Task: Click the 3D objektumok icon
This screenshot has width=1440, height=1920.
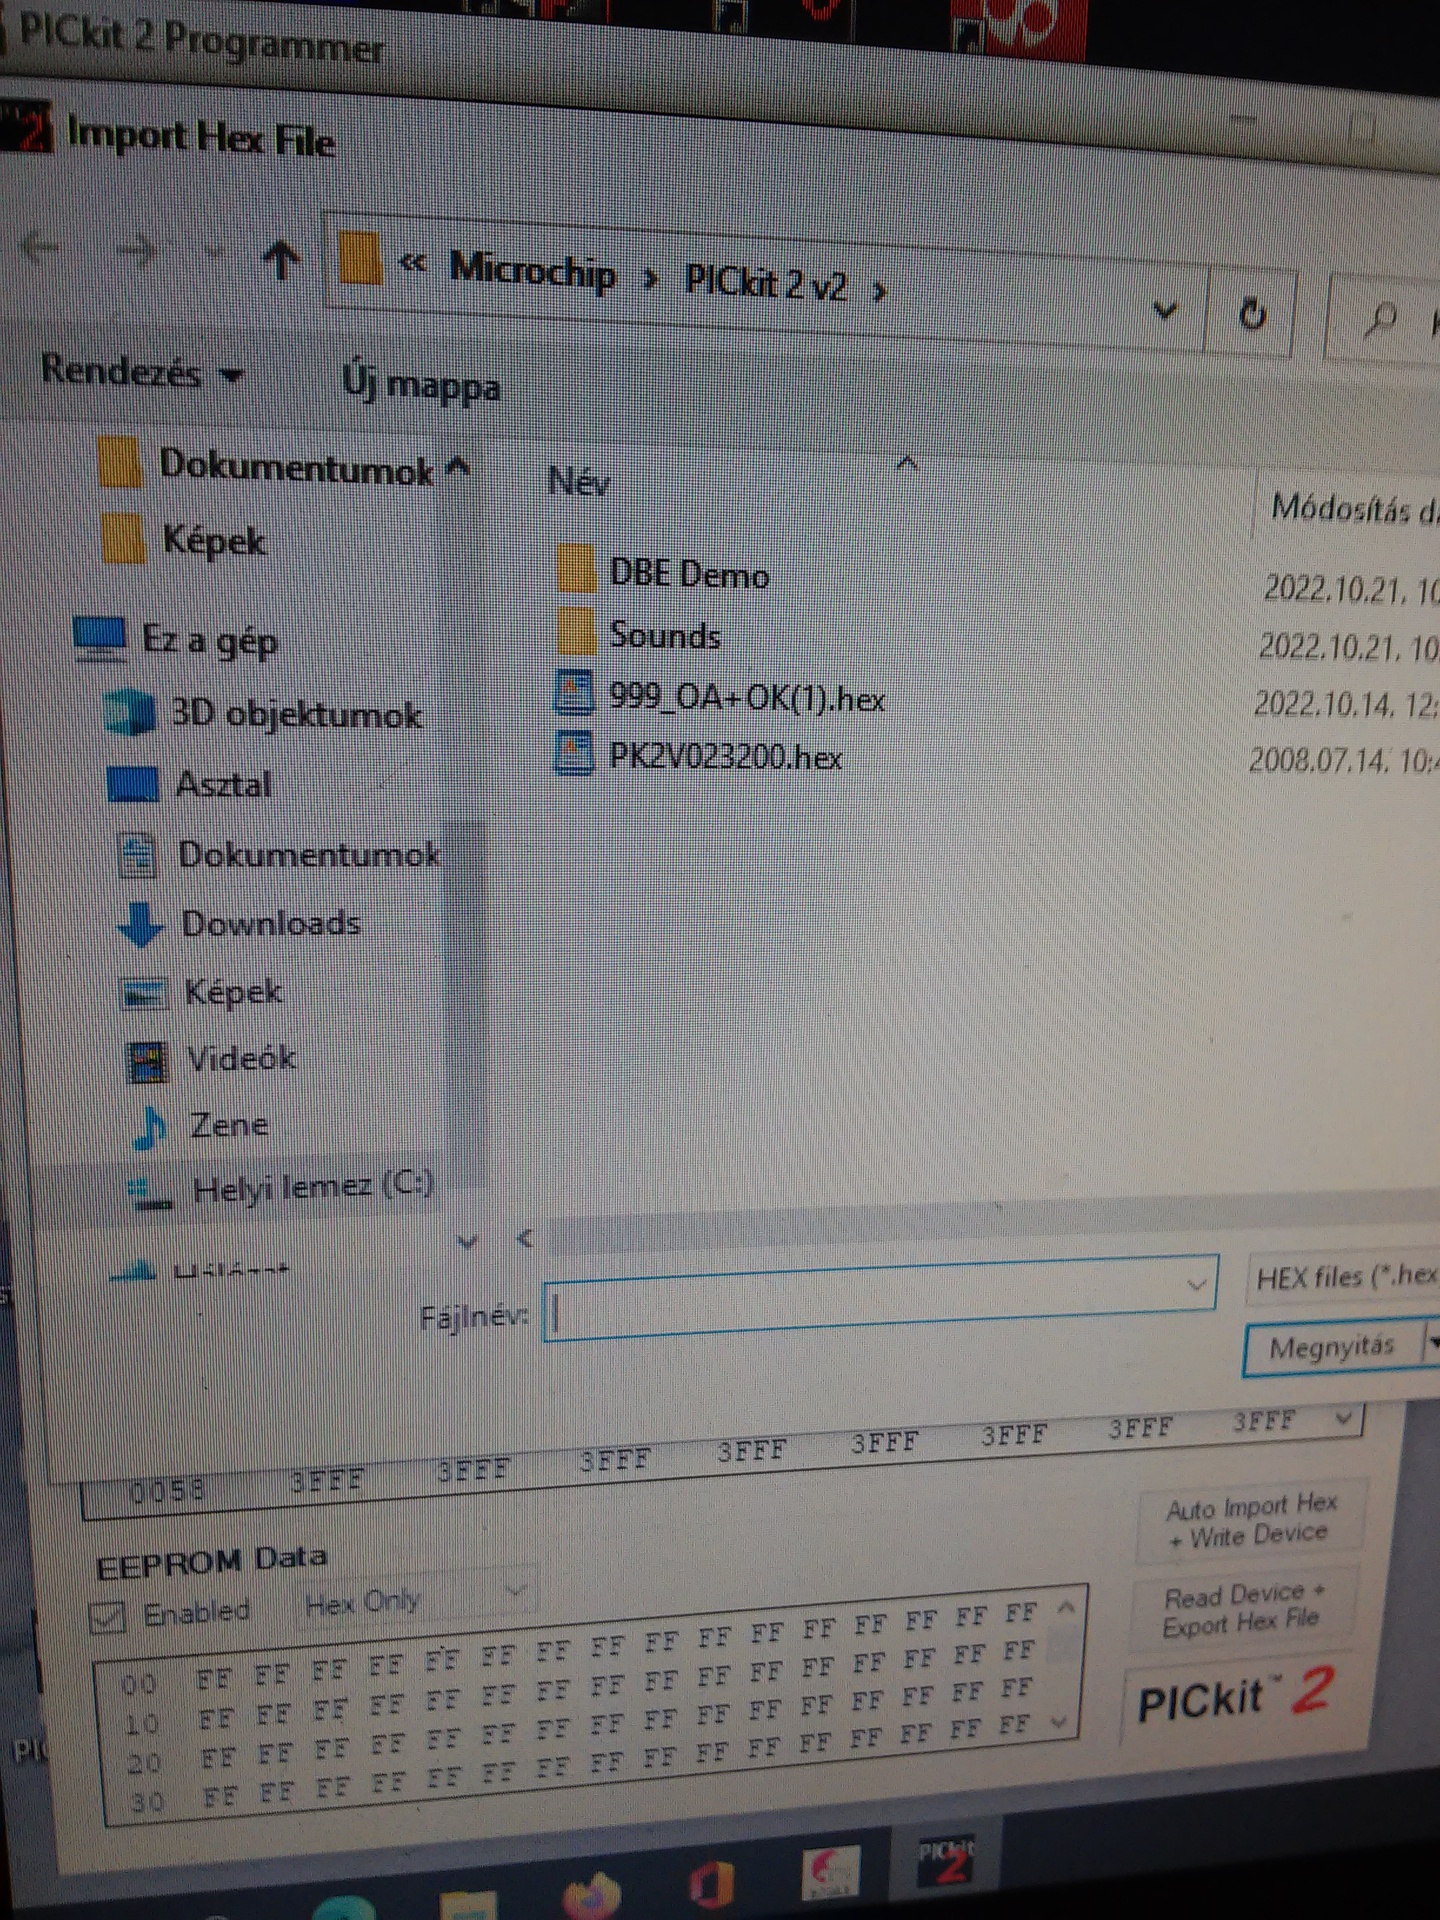Action: (130, 712)
